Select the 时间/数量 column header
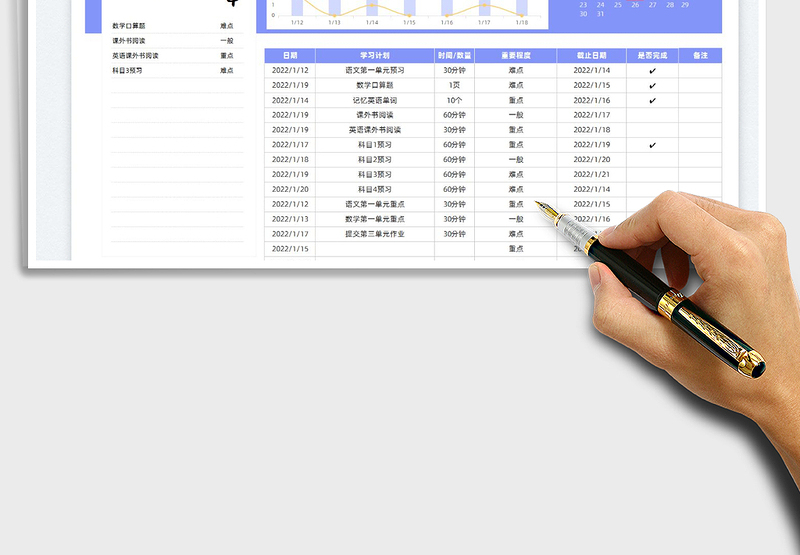The width and height of the screenshot is (800, 555). pos(454,55)
